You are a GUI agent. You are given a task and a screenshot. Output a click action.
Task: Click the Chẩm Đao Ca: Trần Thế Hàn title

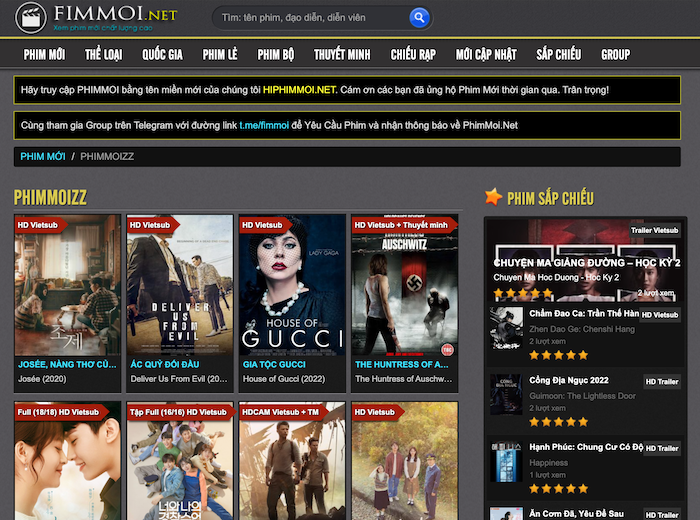coord(584,313)
